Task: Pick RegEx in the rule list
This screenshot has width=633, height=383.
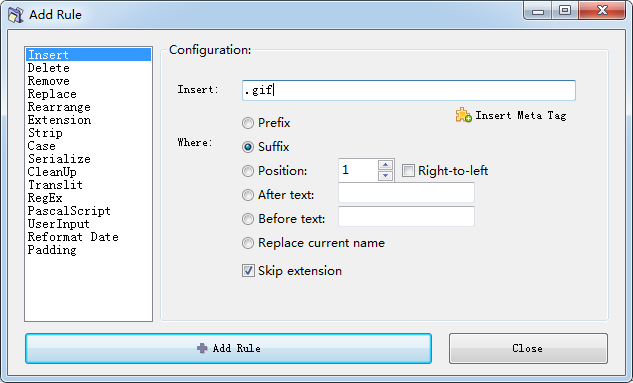Action: (88, 198)
